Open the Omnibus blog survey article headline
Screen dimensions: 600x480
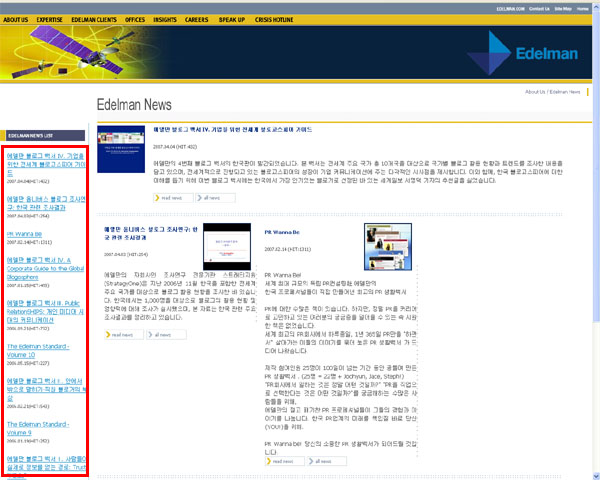pos(151,233)
